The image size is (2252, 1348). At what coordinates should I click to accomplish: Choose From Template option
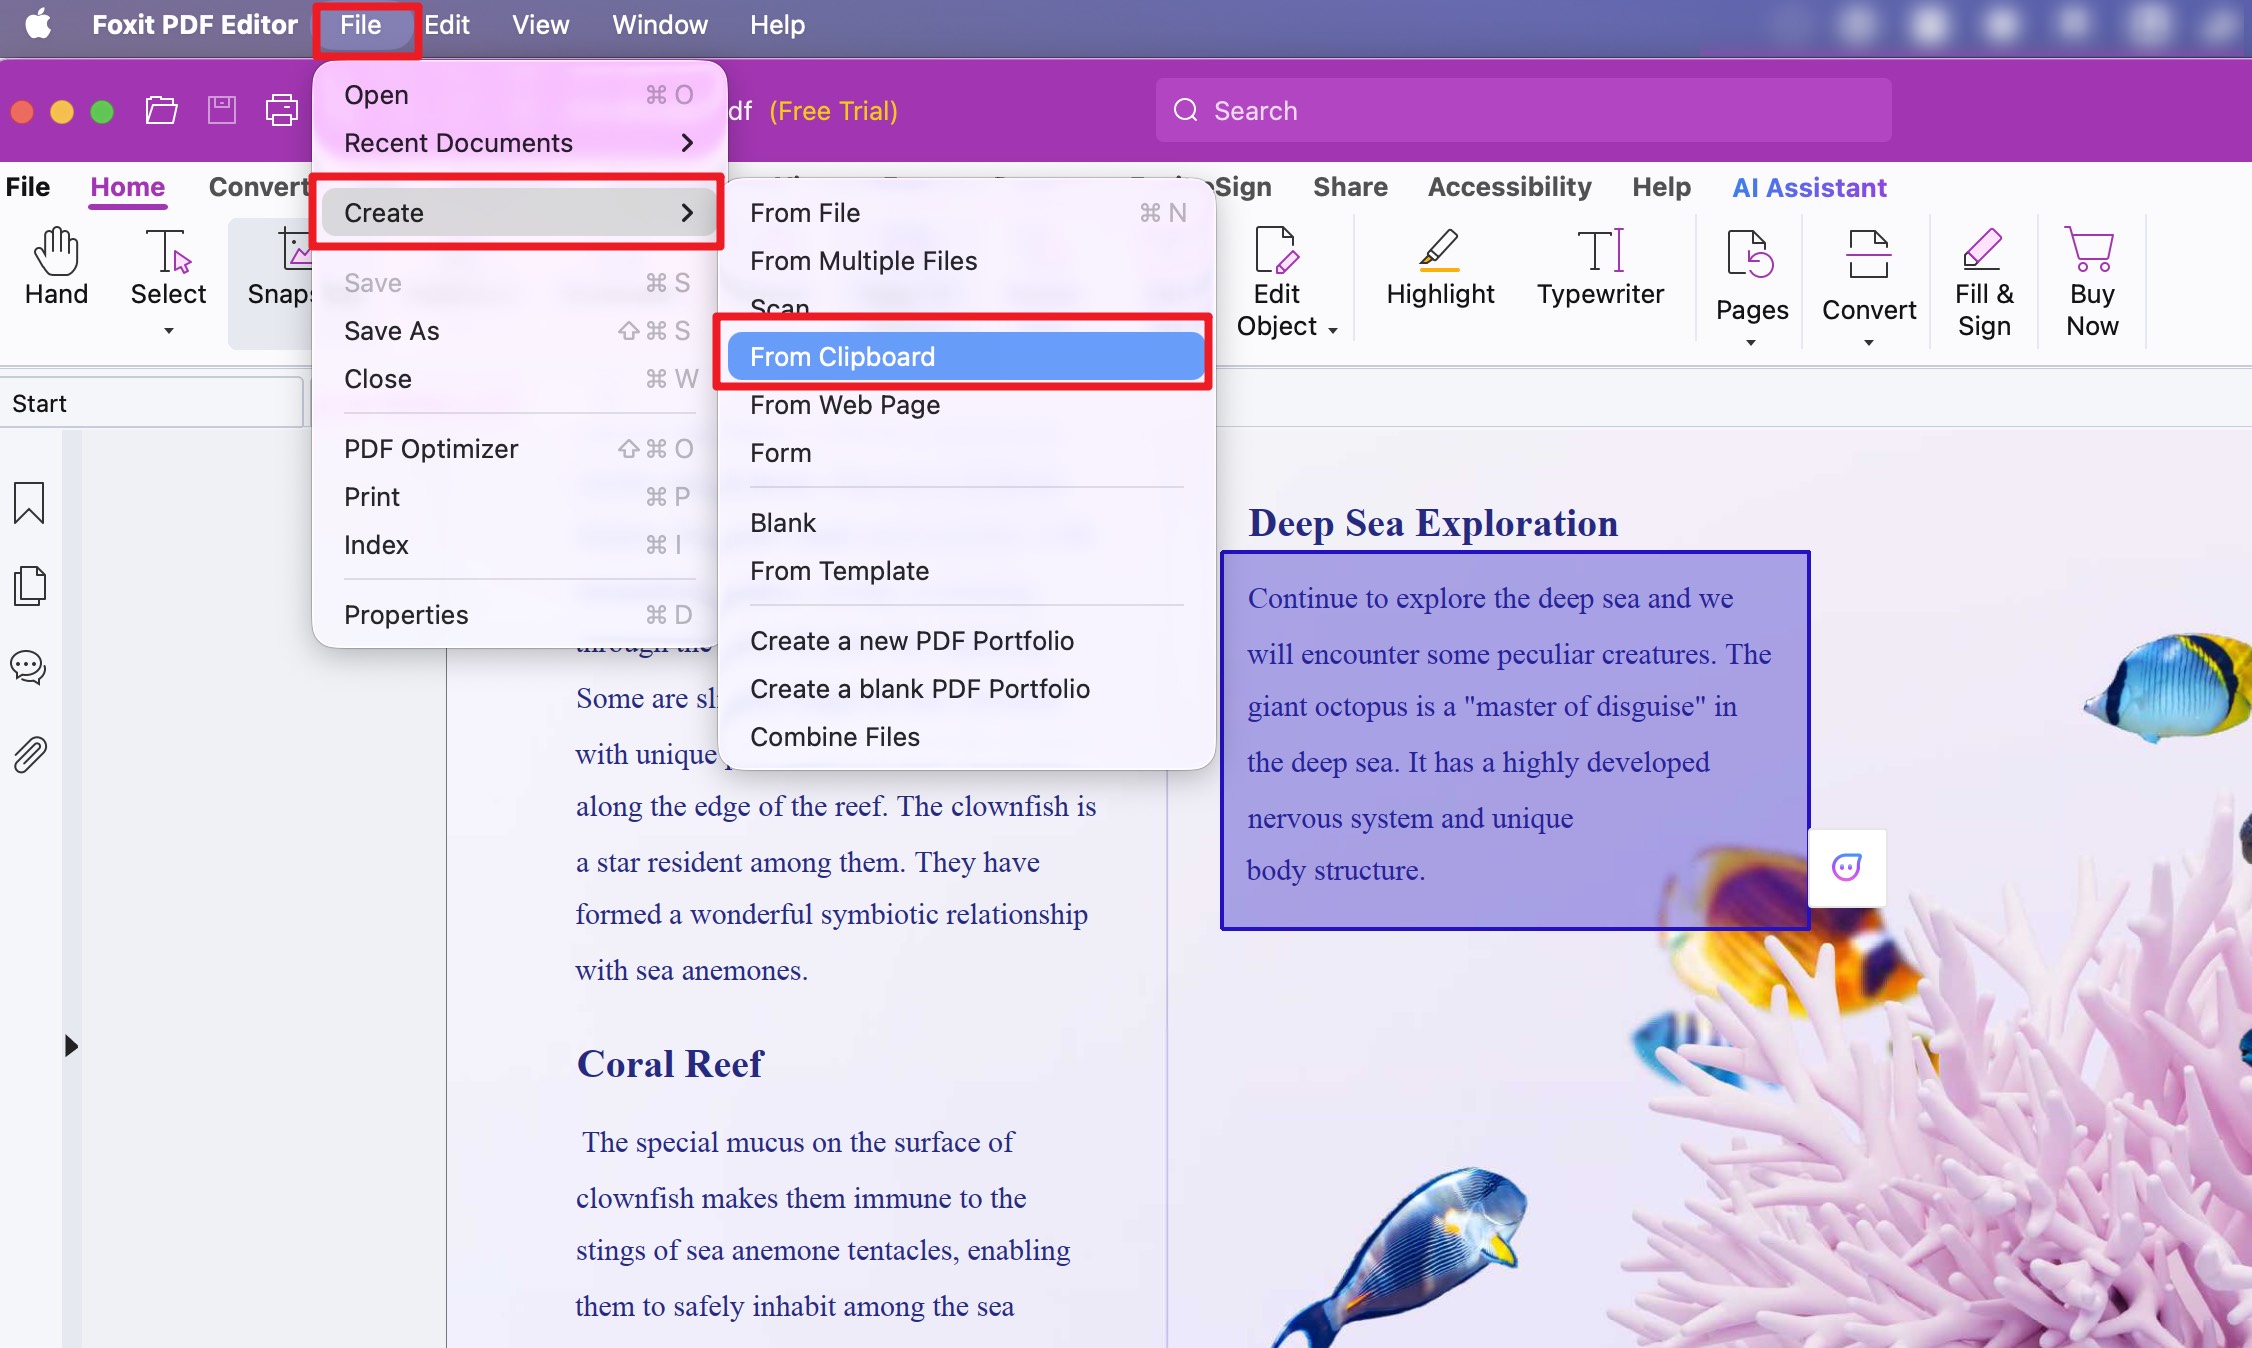pyautogui.click(x=966, y=571)
